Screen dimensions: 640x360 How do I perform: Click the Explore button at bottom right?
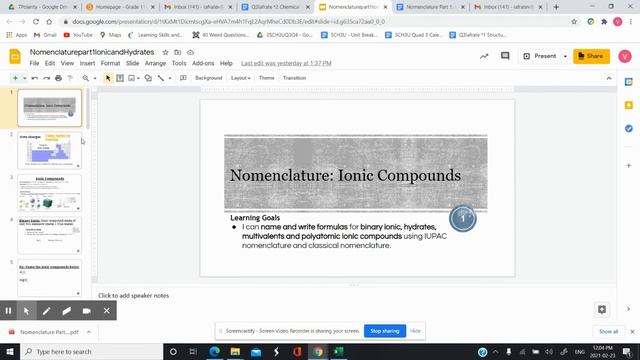tap(602, 309)
